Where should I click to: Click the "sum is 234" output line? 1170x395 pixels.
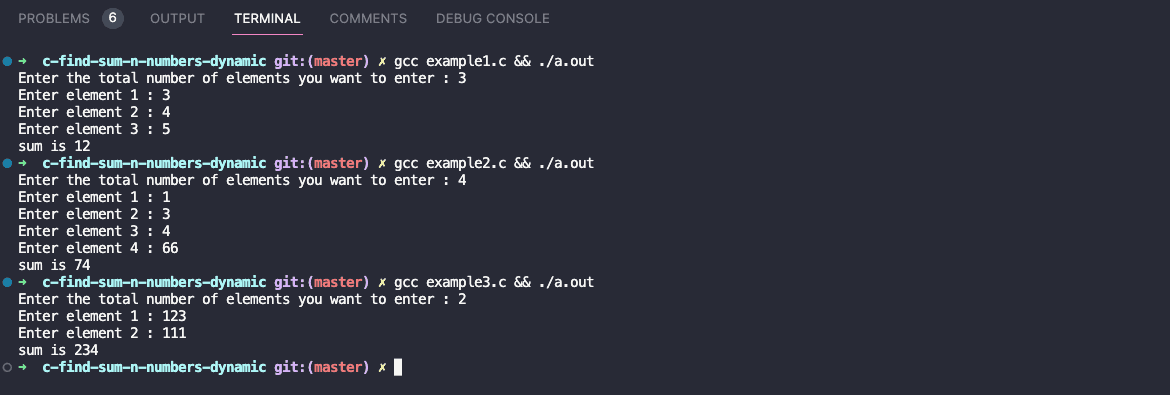click(x=58, y=350)
